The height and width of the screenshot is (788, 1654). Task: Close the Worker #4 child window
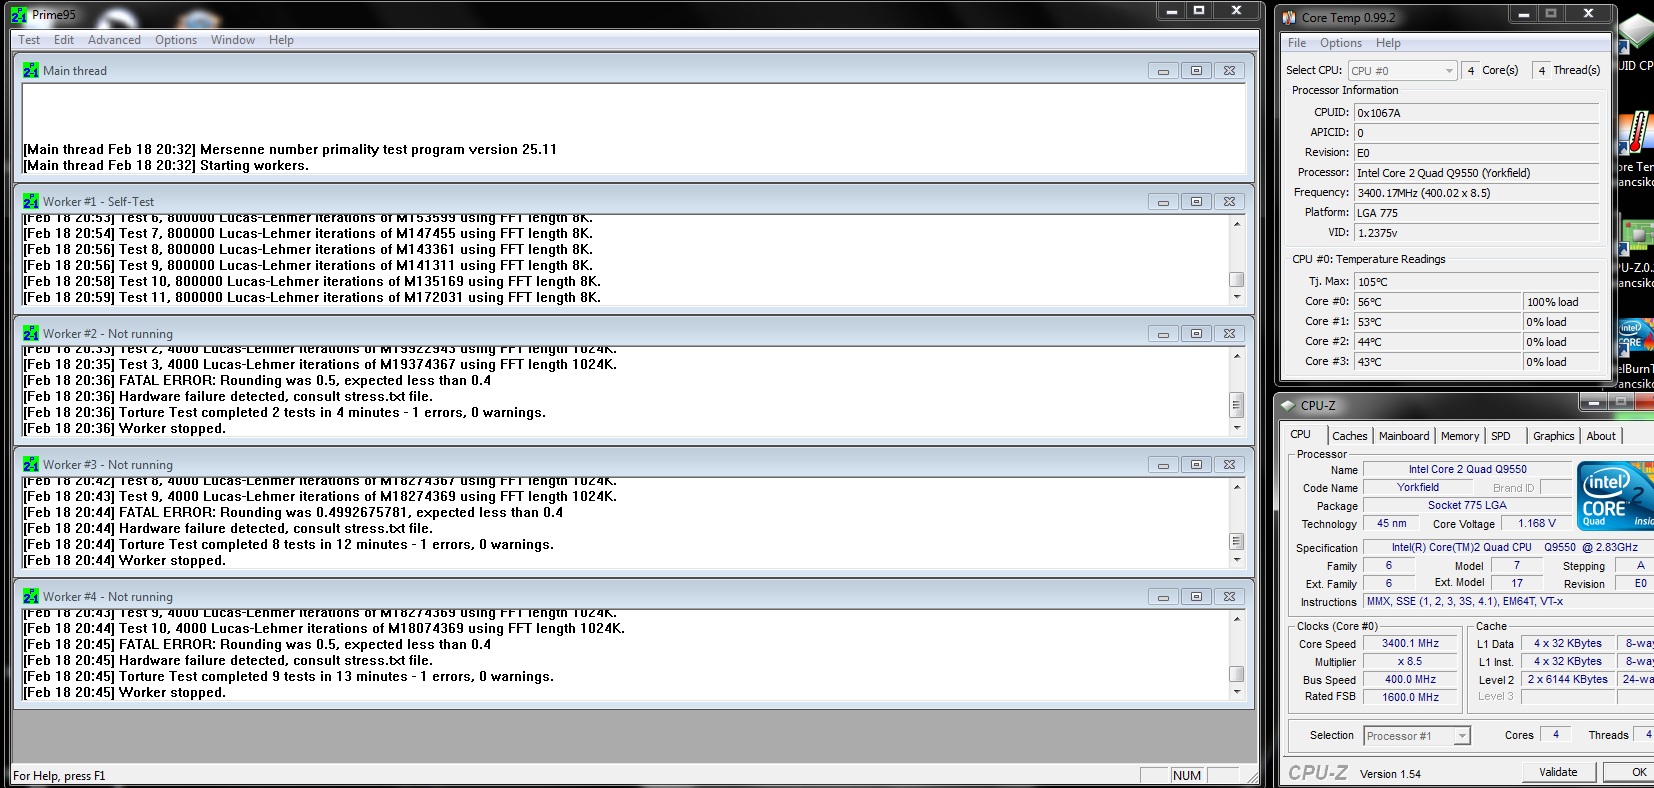1229,597
